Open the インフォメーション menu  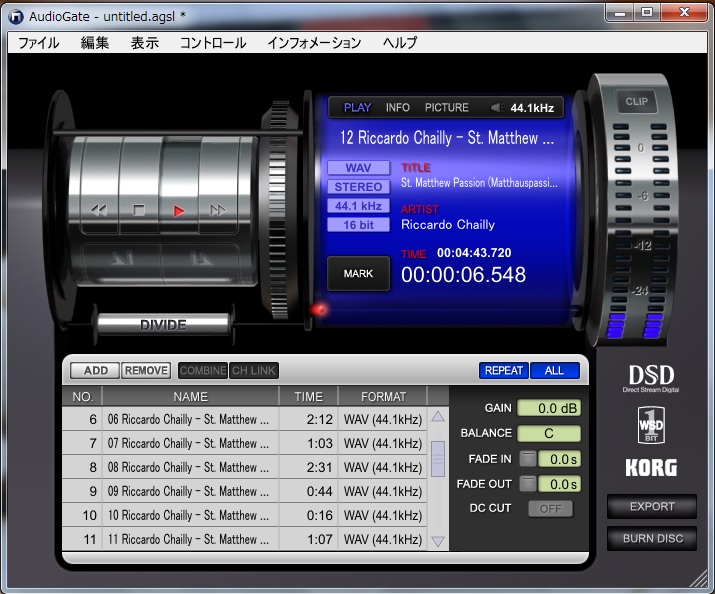coord(314,43)
